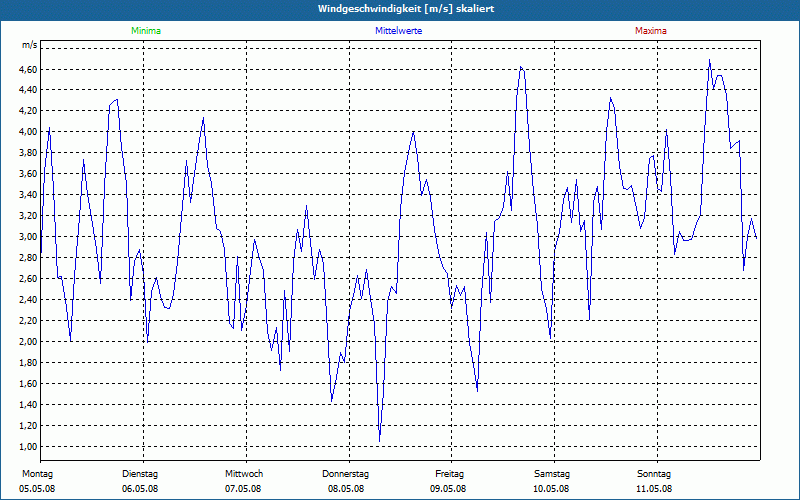
Task: Click the 4,20 y-axis value
Action: click(30, 111)
